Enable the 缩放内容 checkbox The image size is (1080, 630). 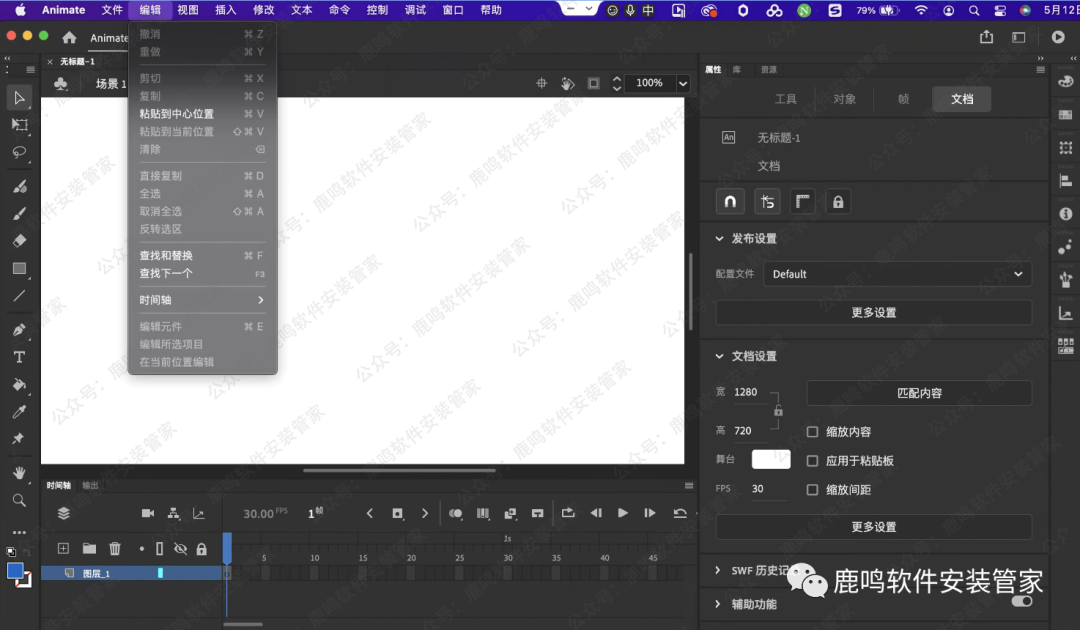coord(813,432)
